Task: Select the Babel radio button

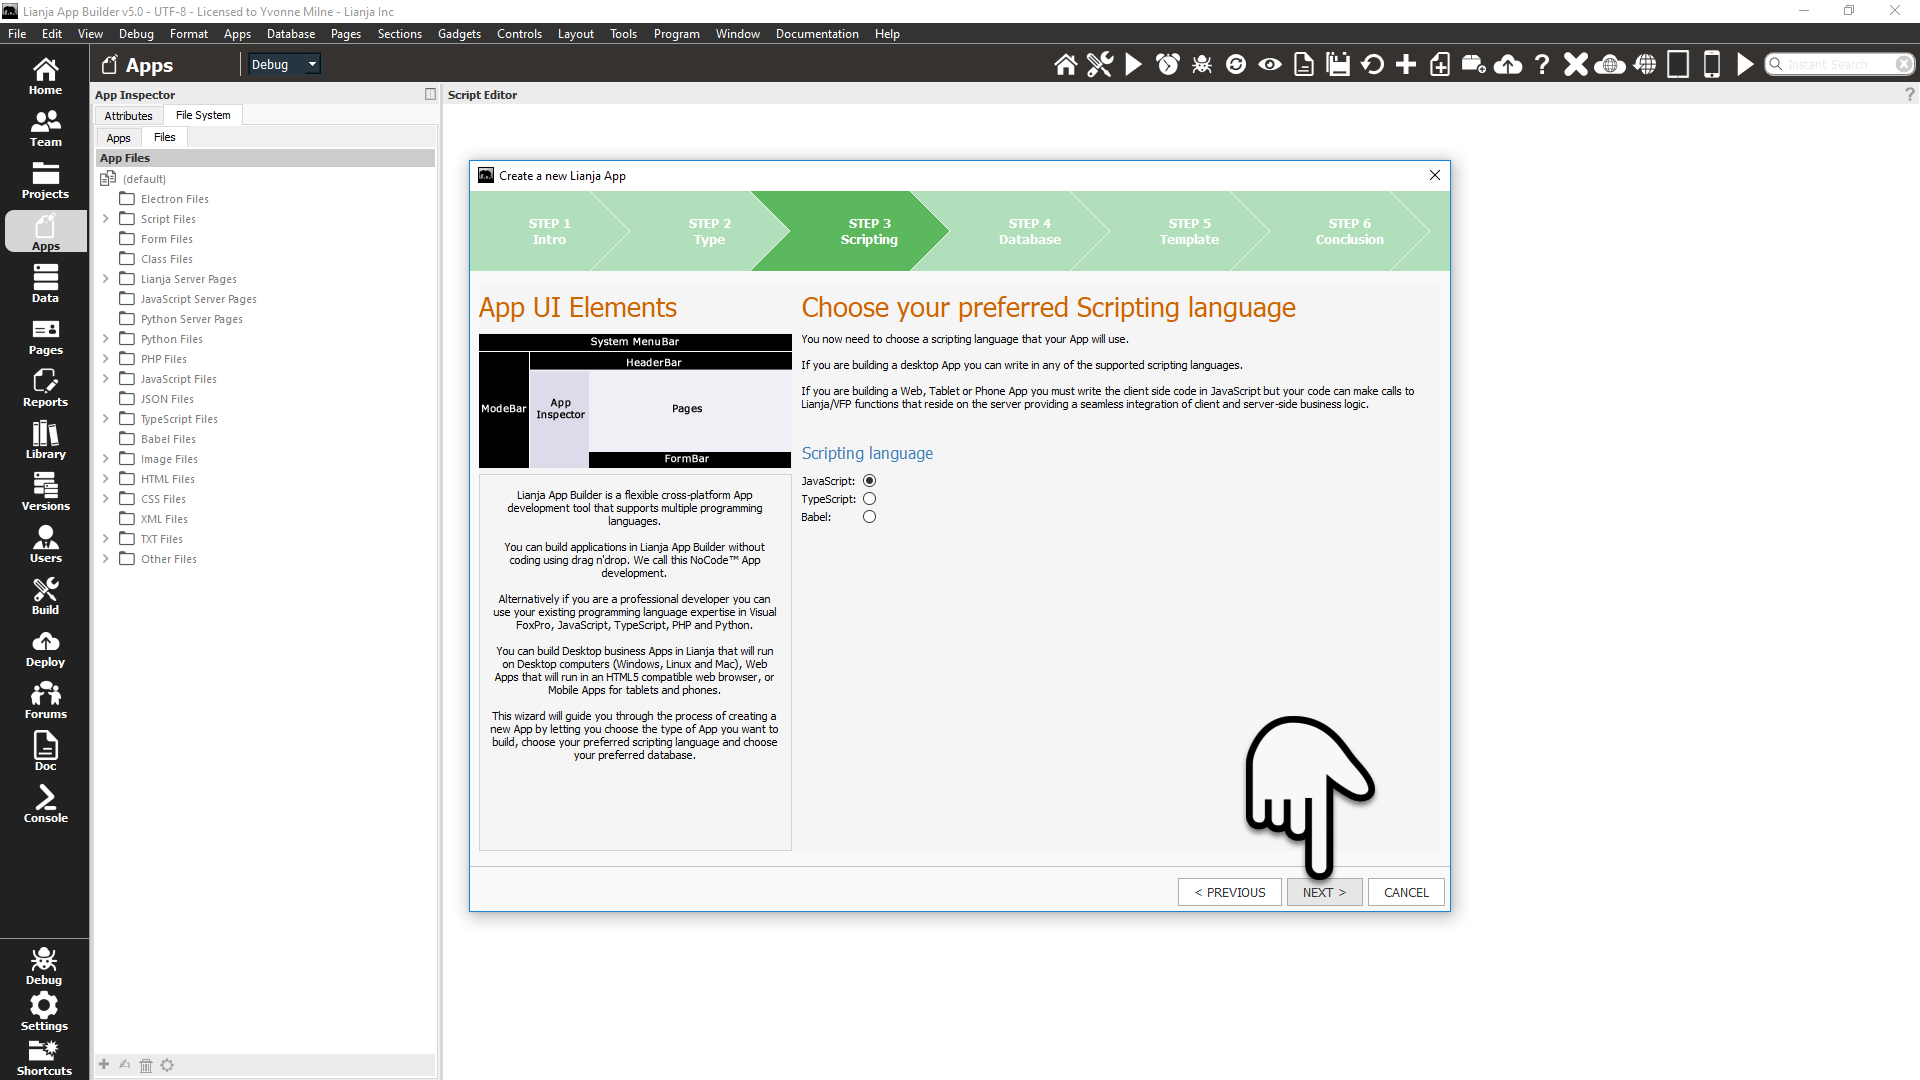Action: [869, 517]
